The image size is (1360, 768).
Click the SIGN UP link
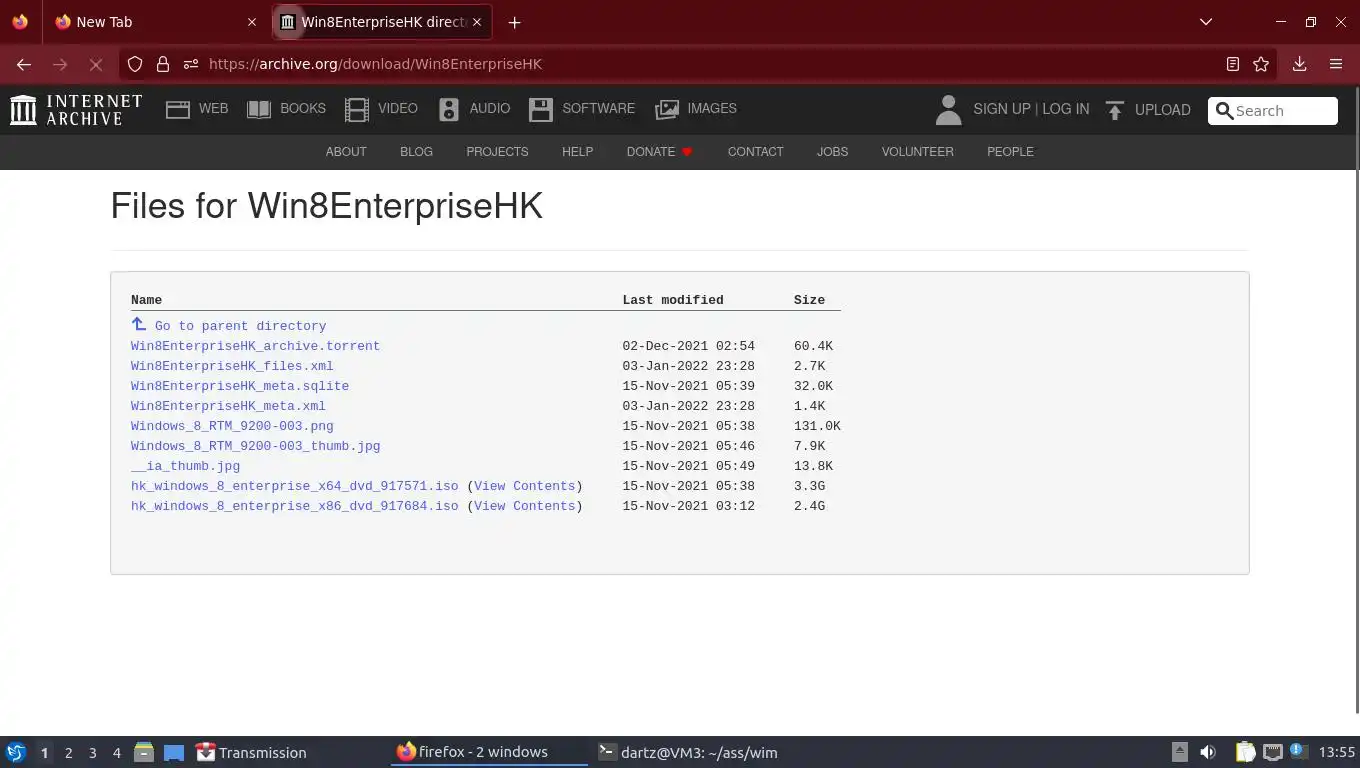click(1001, 109)
